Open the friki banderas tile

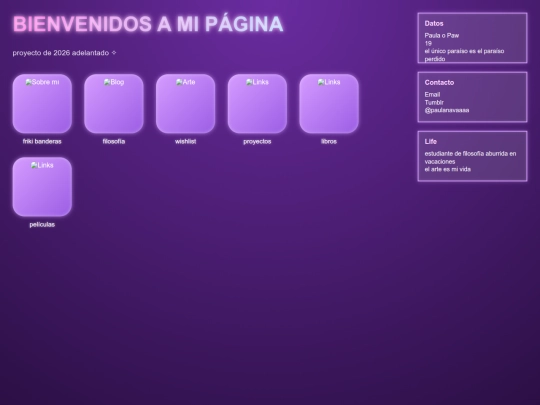click(42, 104)
